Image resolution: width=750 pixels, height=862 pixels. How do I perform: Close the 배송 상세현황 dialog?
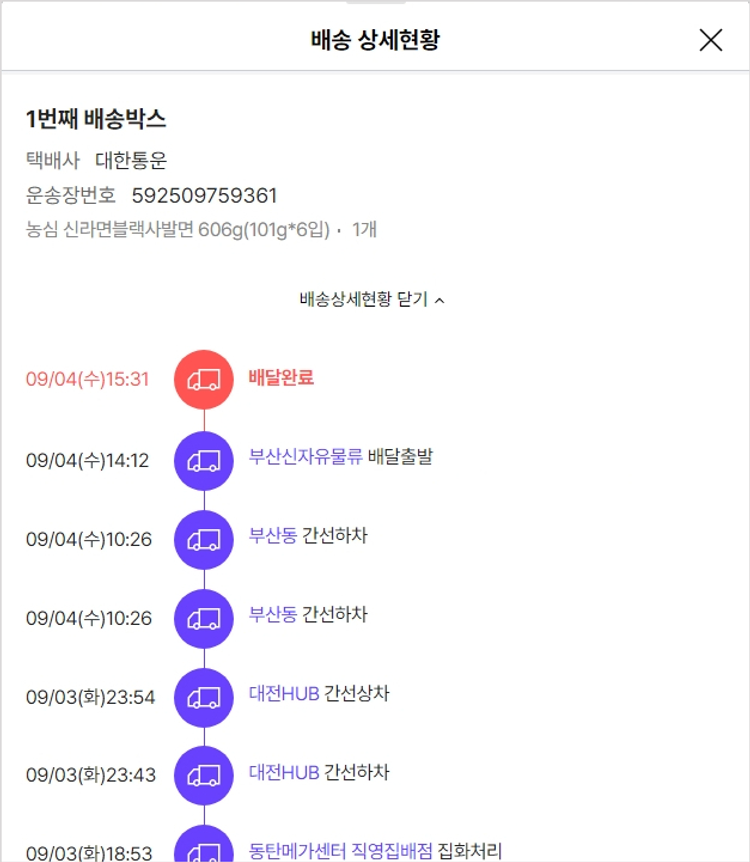point(710,40)
